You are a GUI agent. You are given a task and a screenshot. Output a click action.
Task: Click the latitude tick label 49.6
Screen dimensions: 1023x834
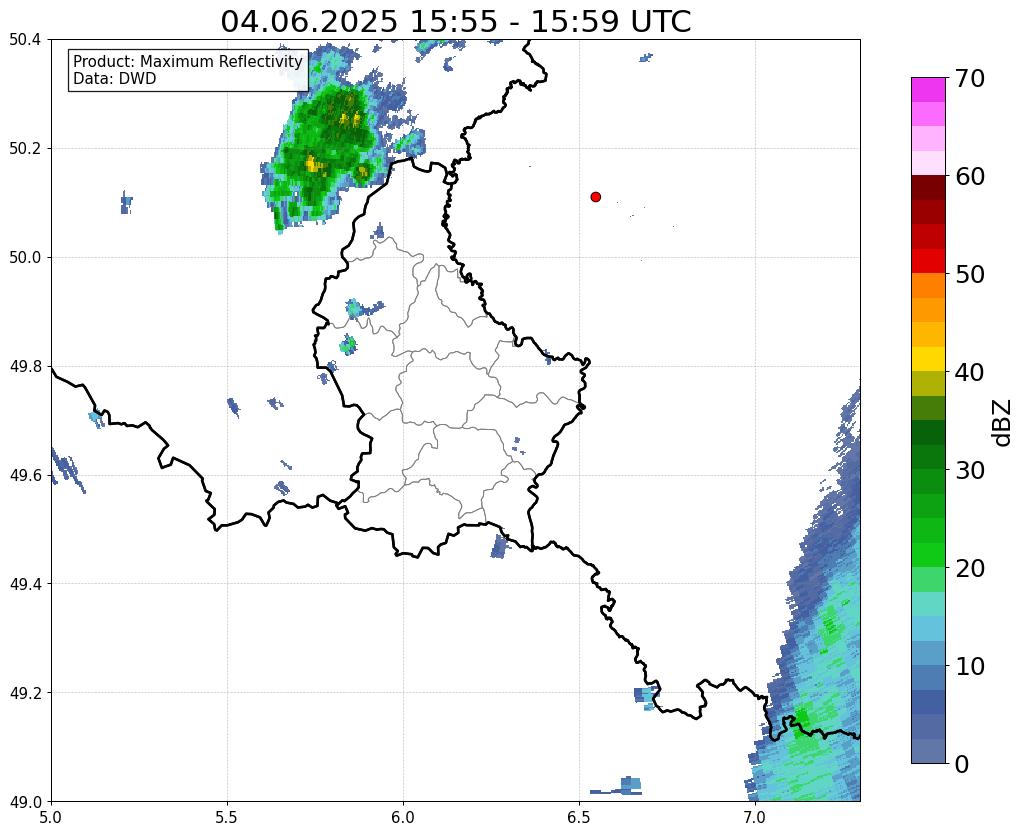click(x=25, y=475)
